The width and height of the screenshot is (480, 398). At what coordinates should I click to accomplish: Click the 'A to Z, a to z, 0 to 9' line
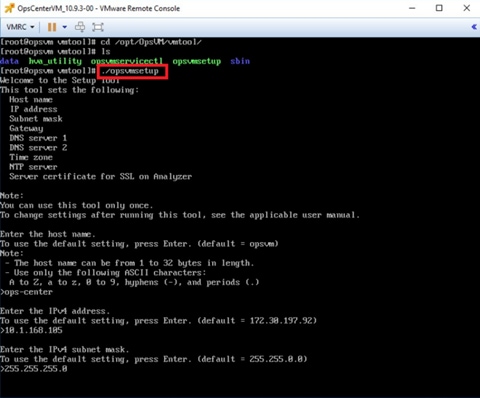[134, 282]
